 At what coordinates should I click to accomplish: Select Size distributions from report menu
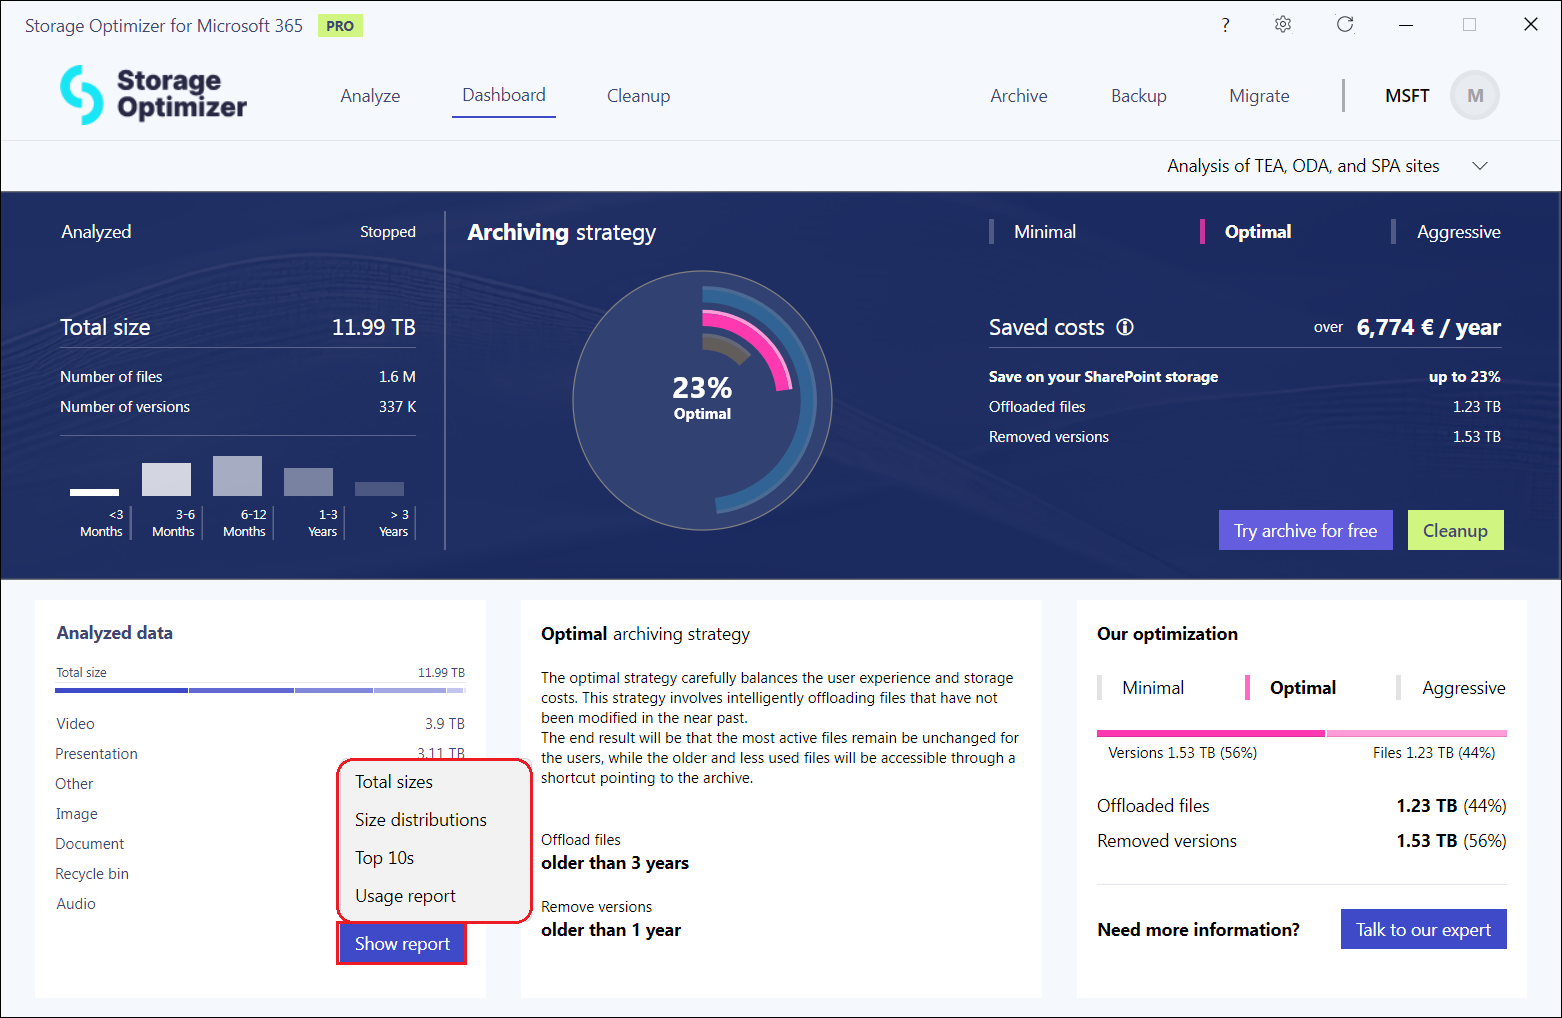420,820
